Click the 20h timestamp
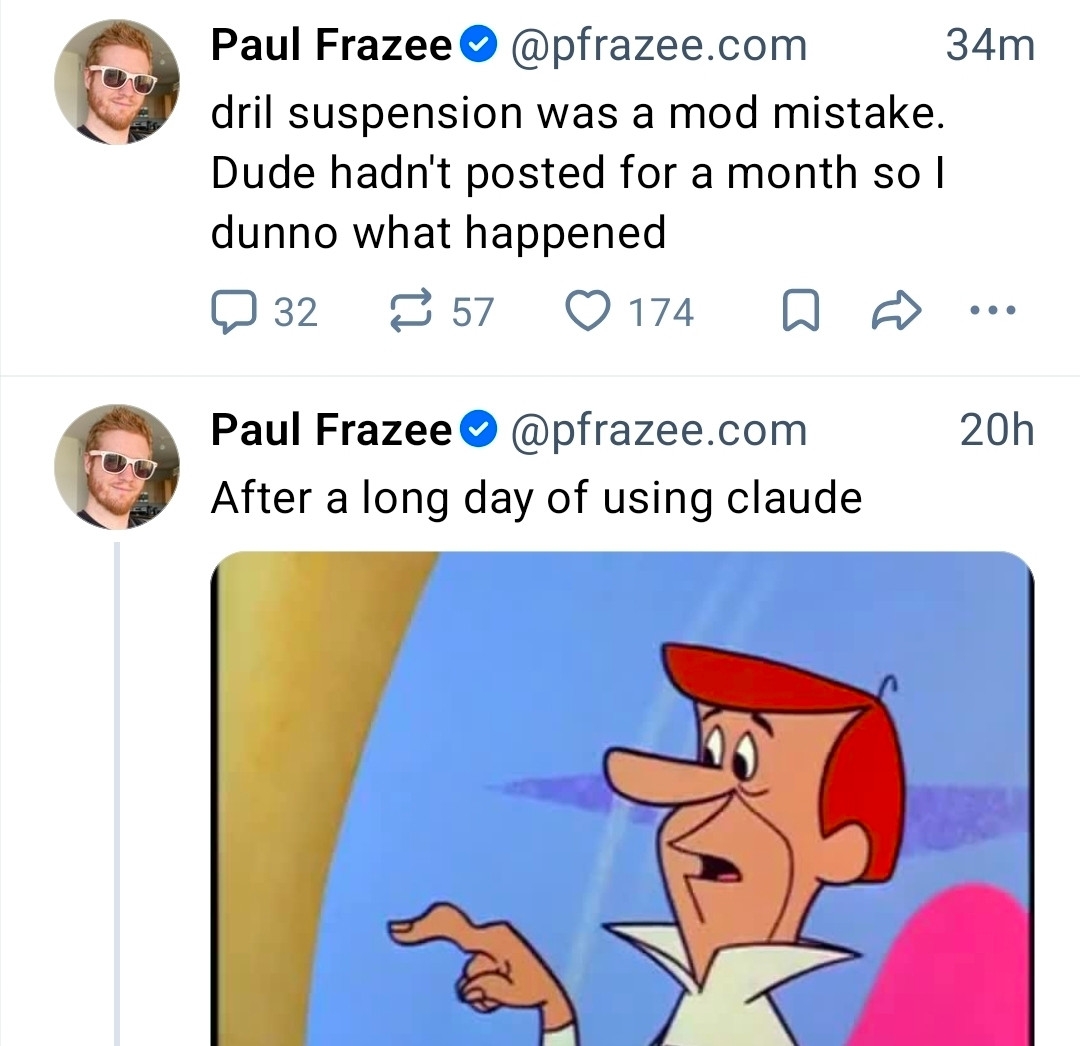Screen dimensions: 1080x1046 point(996,431)
